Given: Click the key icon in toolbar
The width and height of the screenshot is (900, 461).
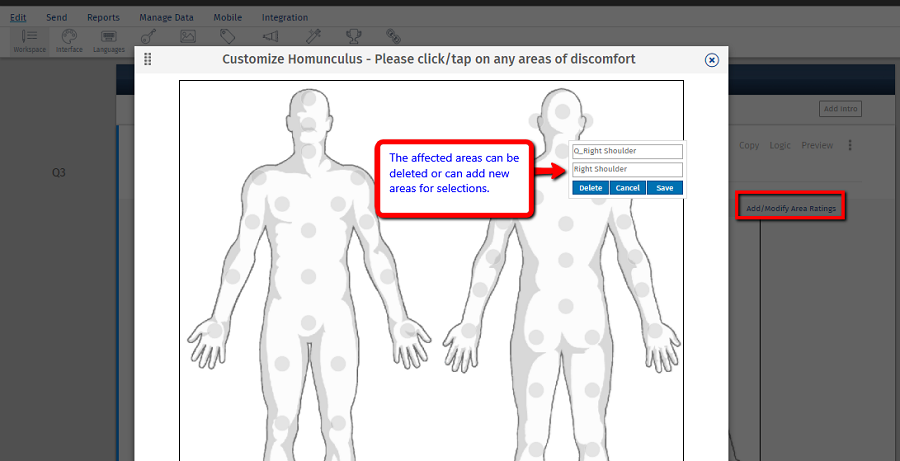Looking at the screenshot, I should click(x=149, y=37).
